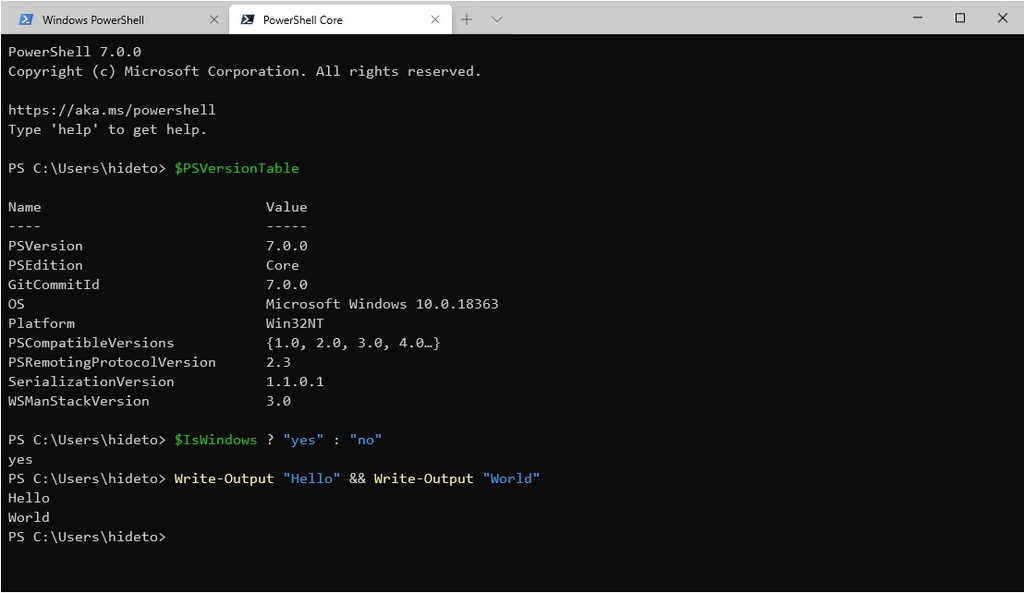The height and width of the screenshot is (593, 1024).
Task: Click the maximize icon in the title bar
Action: coord(960,18)
